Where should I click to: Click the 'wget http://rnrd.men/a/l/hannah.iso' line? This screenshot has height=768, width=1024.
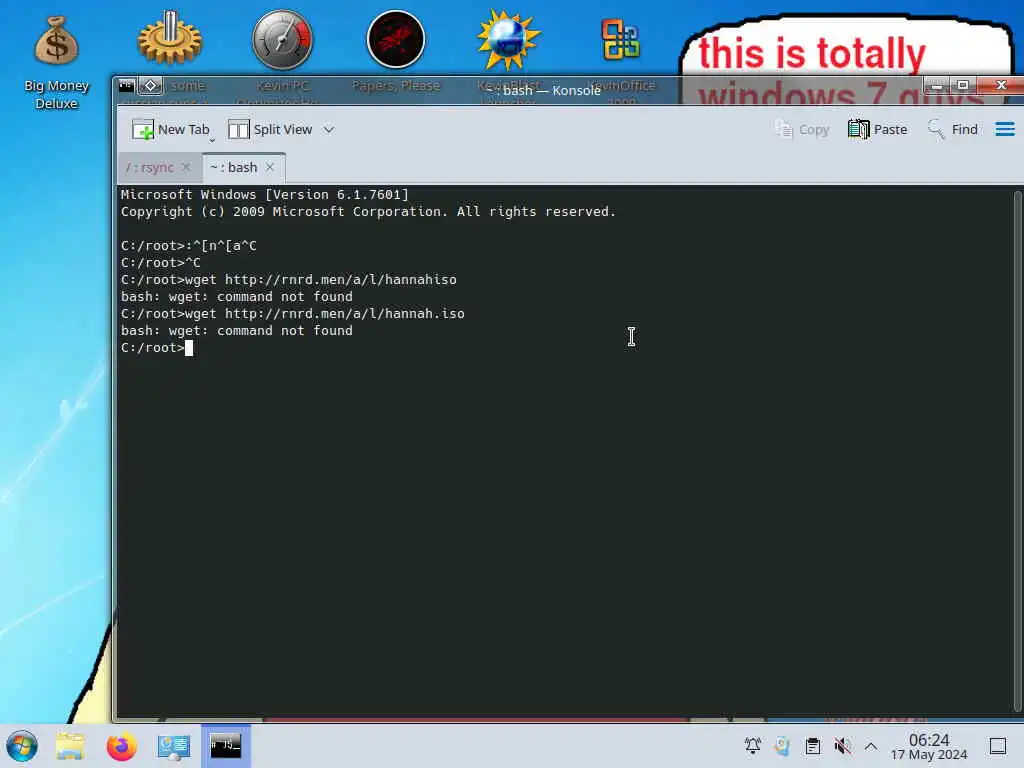[293, 313]
